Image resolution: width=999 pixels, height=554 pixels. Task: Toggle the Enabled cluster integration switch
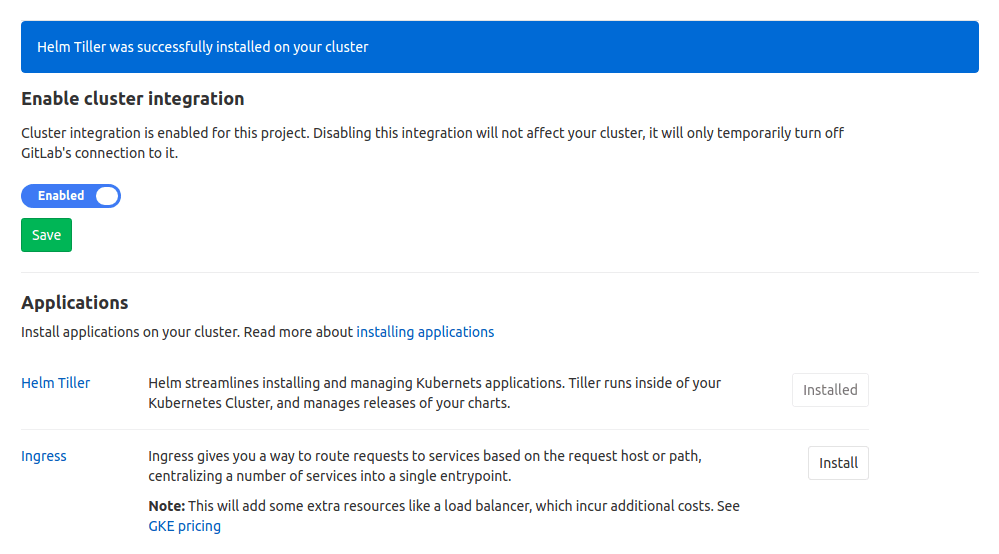(70, 196)
